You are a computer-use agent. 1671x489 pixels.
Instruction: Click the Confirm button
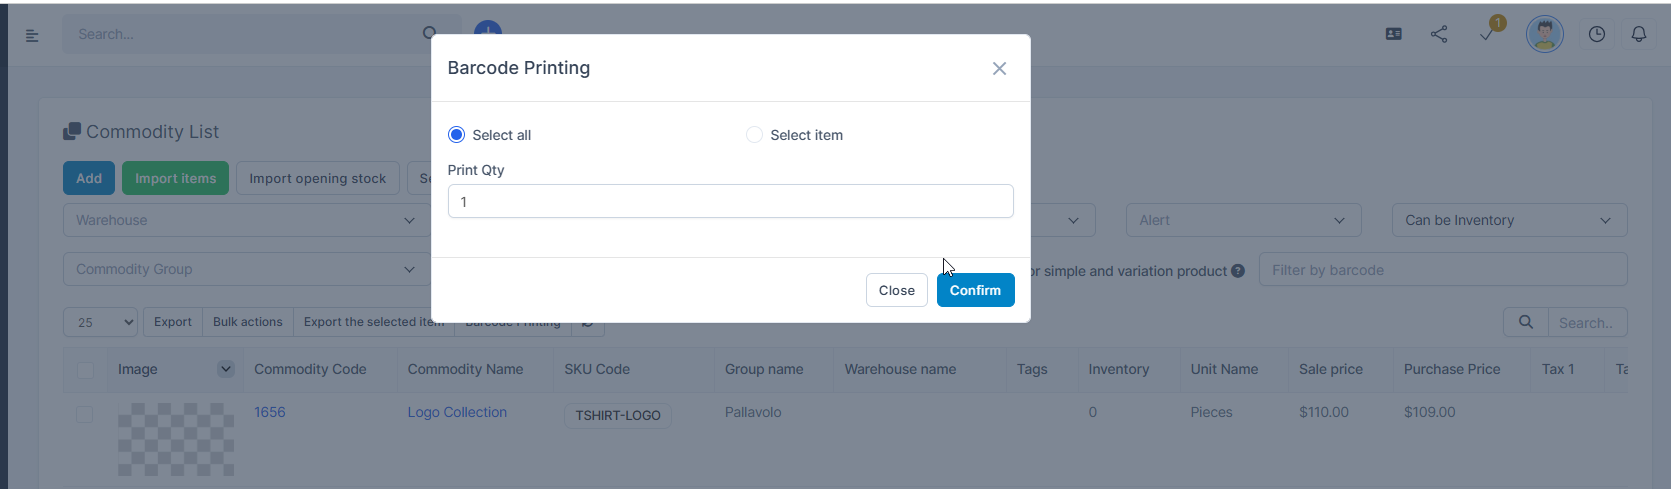975,290
